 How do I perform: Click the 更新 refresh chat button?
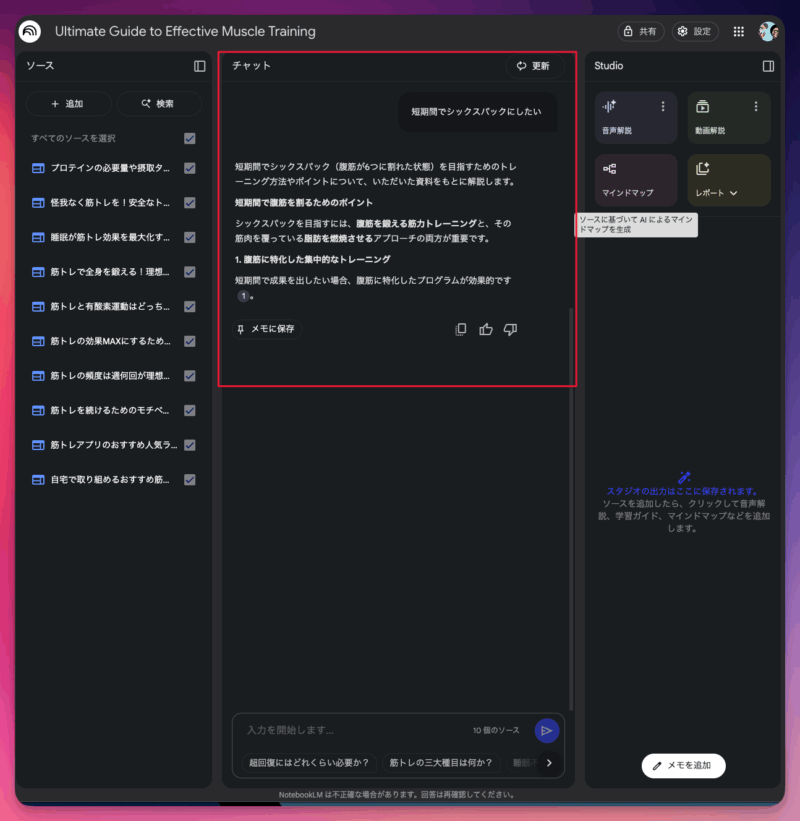535,66
